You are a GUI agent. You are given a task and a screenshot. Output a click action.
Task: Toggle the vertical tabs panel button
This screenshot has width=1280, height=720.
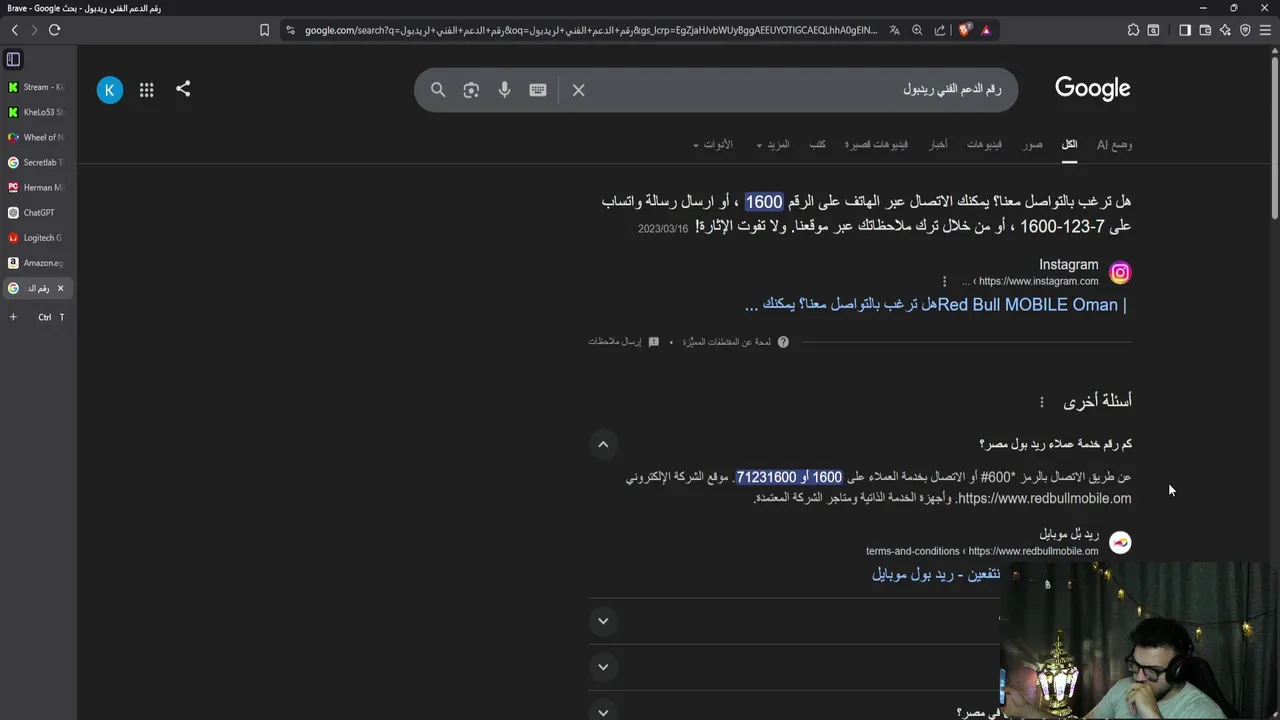[x=13, y=59]
